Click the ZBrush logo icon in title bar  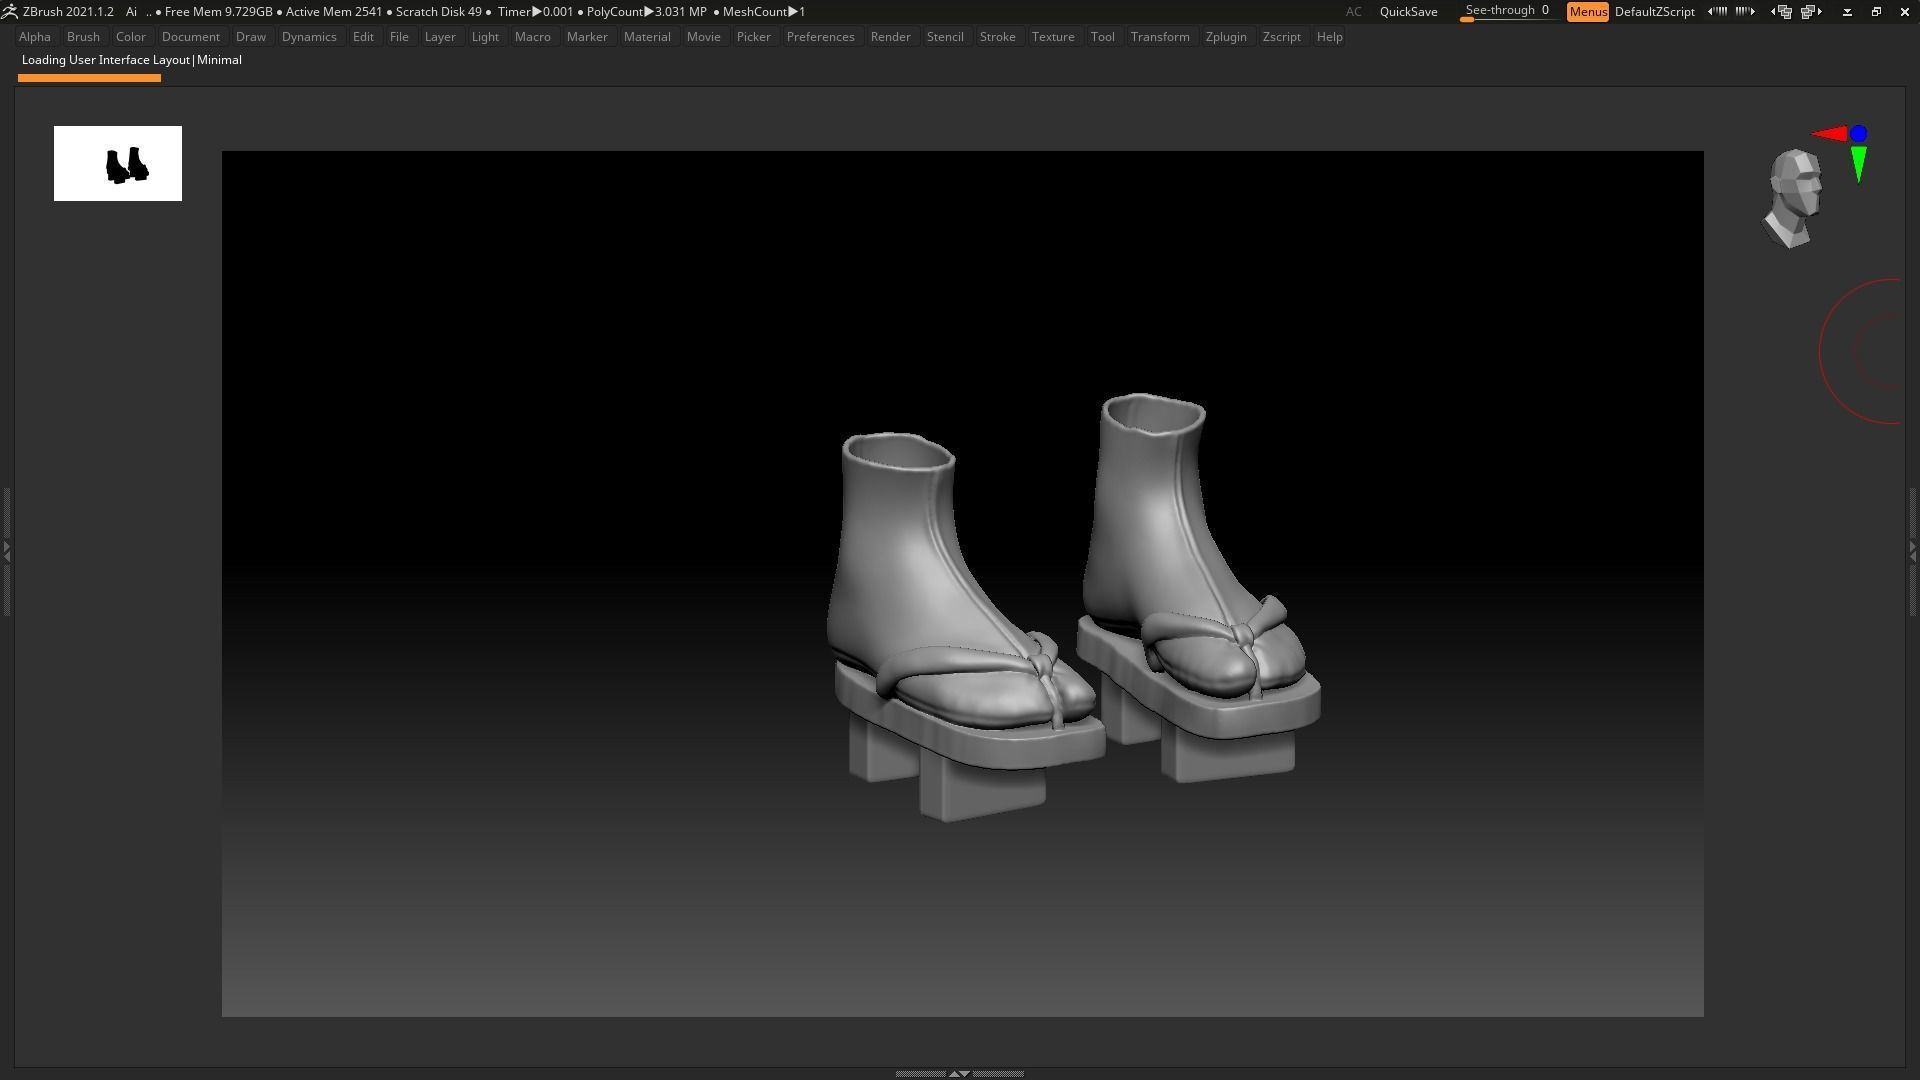click(9, 12)
